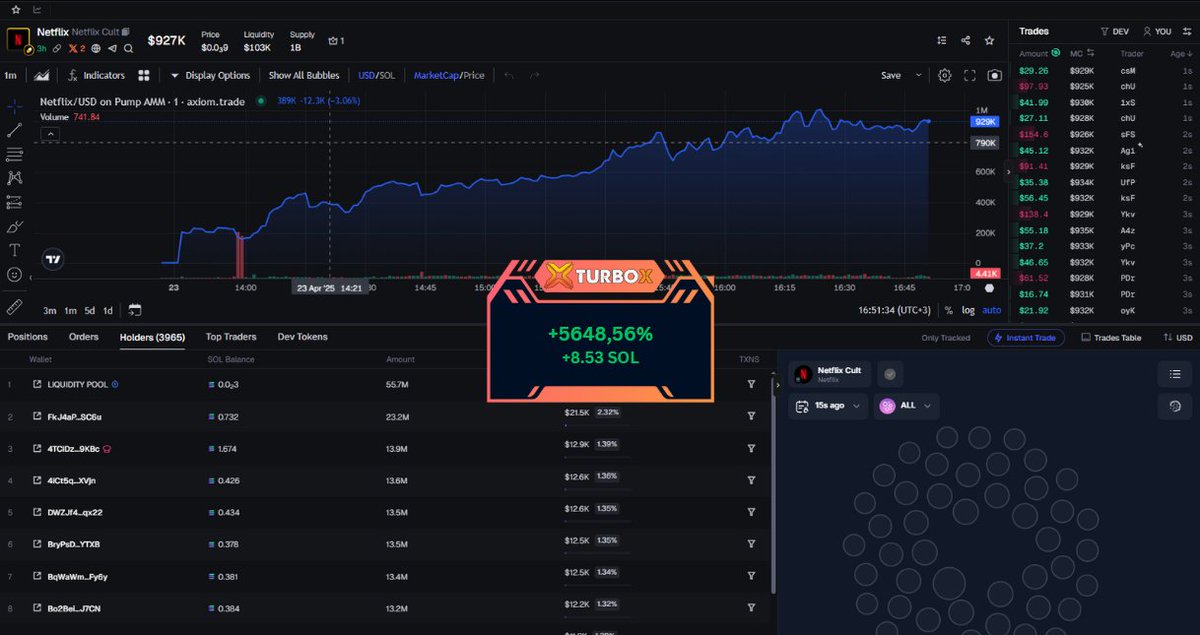Image resolution: width=1200 pixels, height=635 pixels.
Task: Open the Trades Table view
Action: (1111, 338)
